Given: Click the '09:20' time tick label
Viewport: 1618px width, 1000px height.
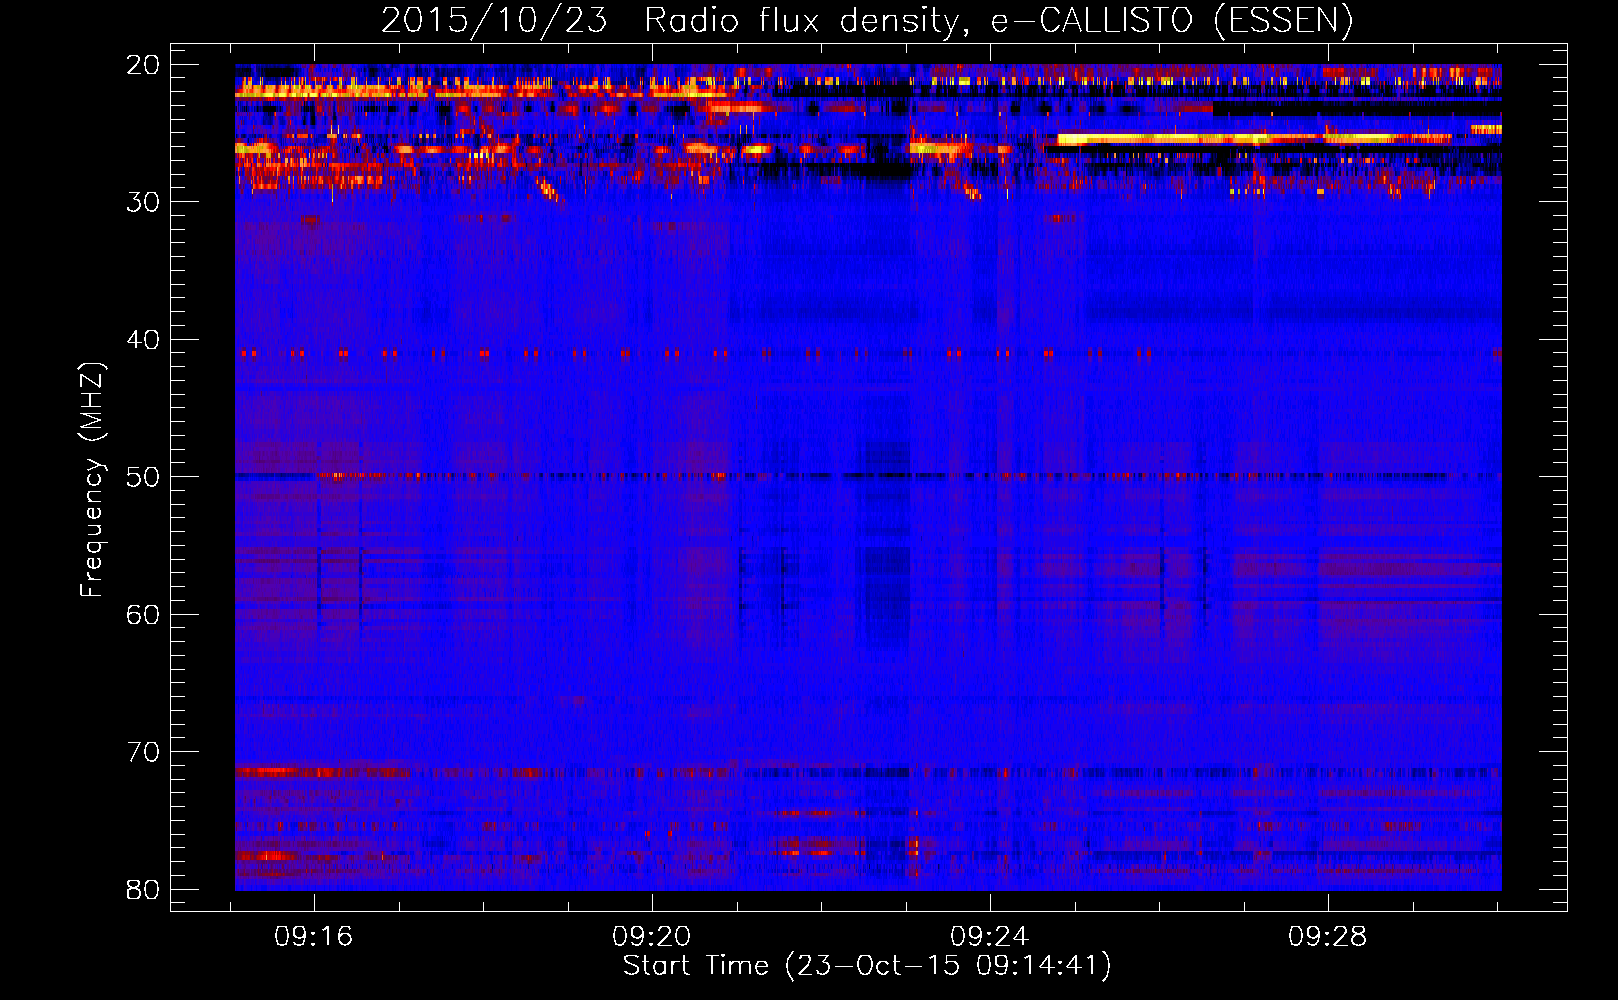Looking at the screenshot, I should 652,937.
